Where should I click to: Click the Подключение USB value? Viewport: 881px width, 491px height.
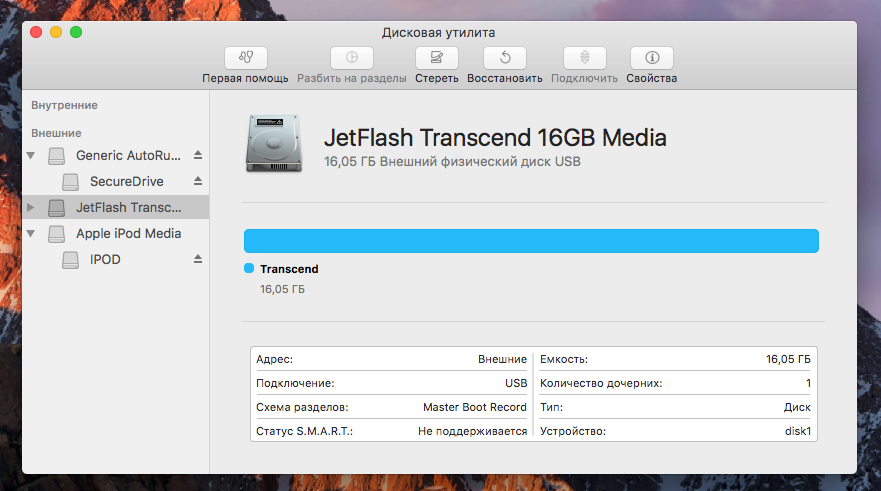click(x=516, y=383)
